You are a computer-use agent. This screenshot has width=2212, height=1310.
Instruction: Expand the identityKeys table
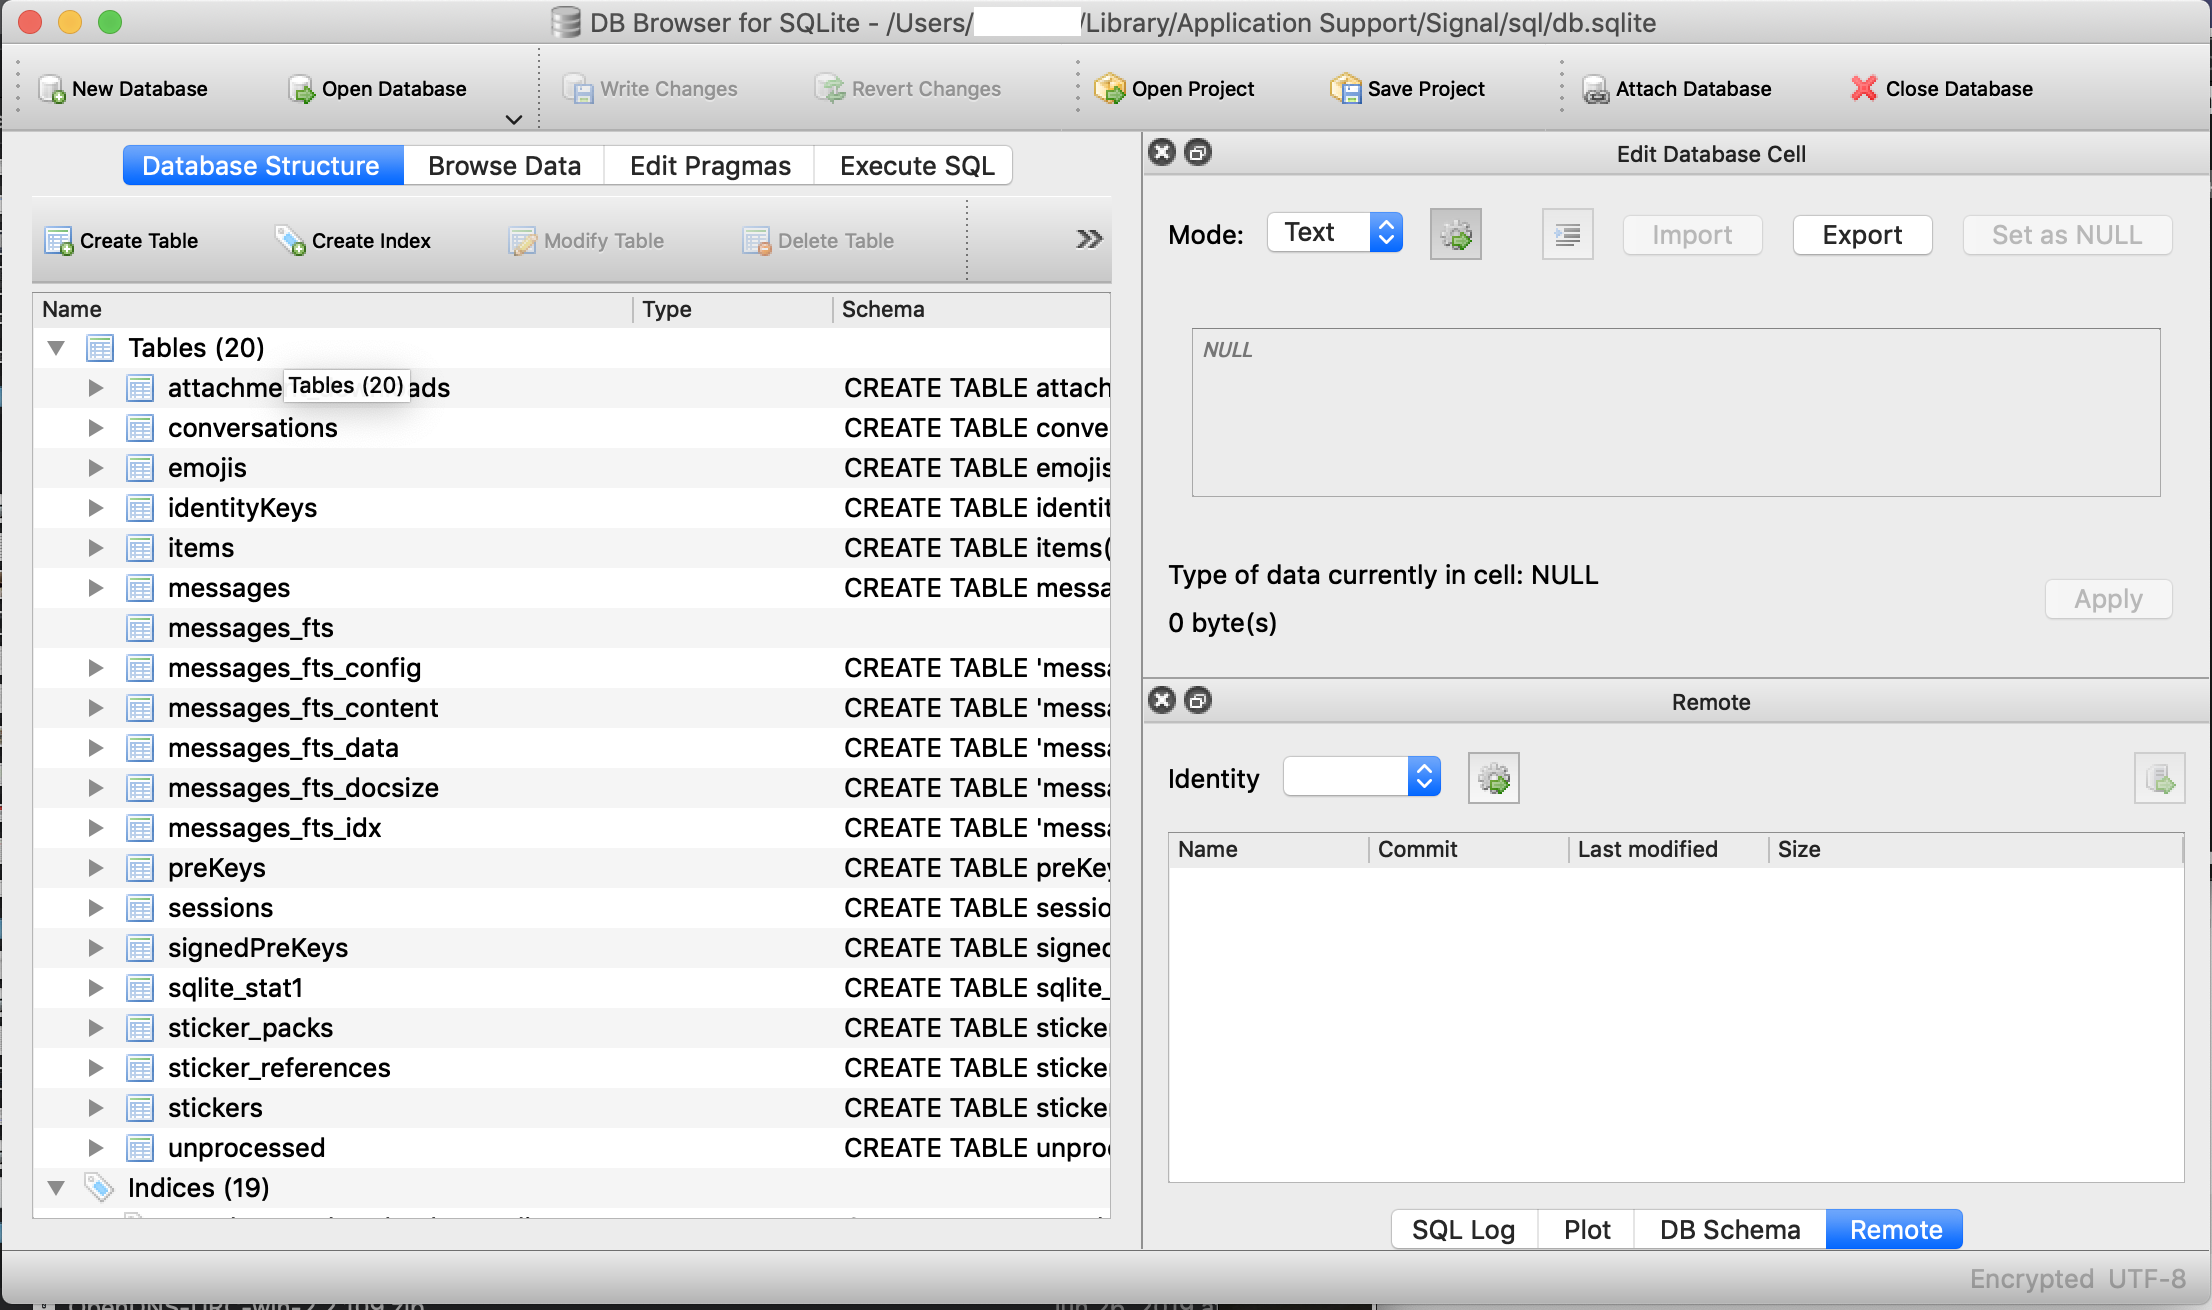96,508
